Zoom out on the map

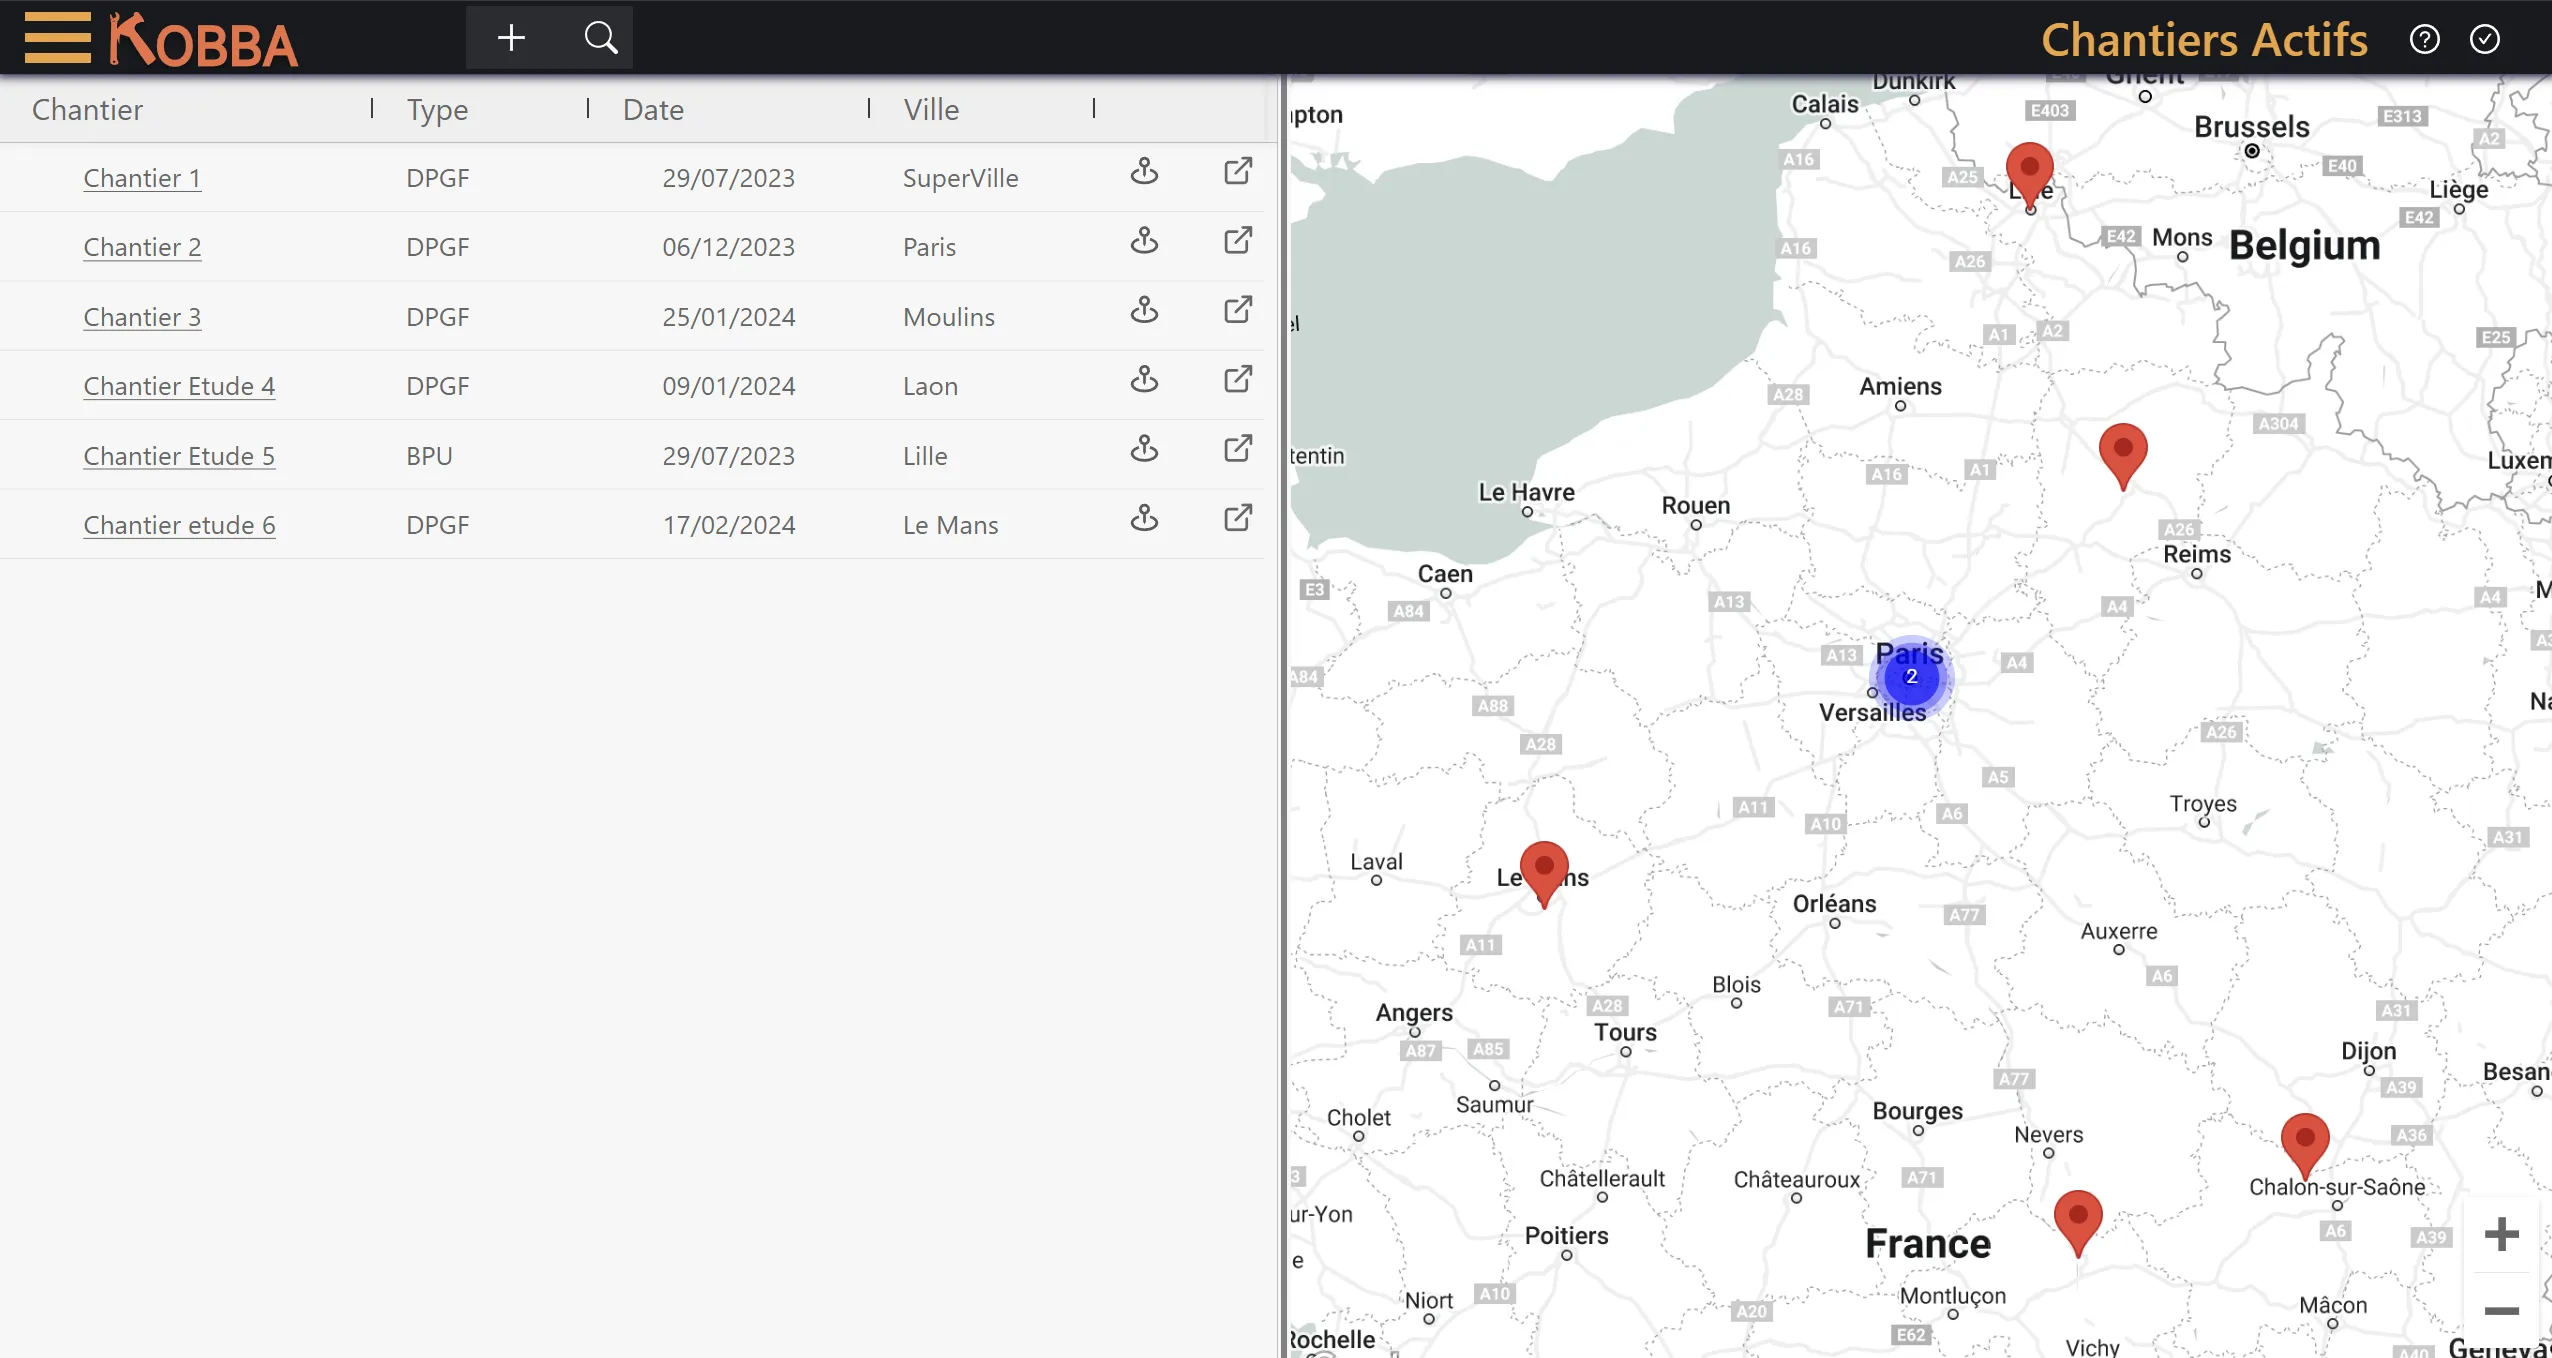pos(2501,1311)
